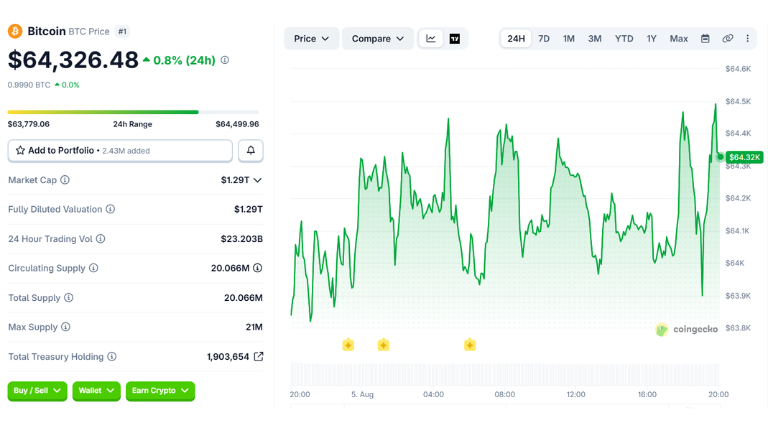Click the 1,903,654 treasury holding value
The width and height of the screenshot is (768, 432).
(x=228, y=357)
